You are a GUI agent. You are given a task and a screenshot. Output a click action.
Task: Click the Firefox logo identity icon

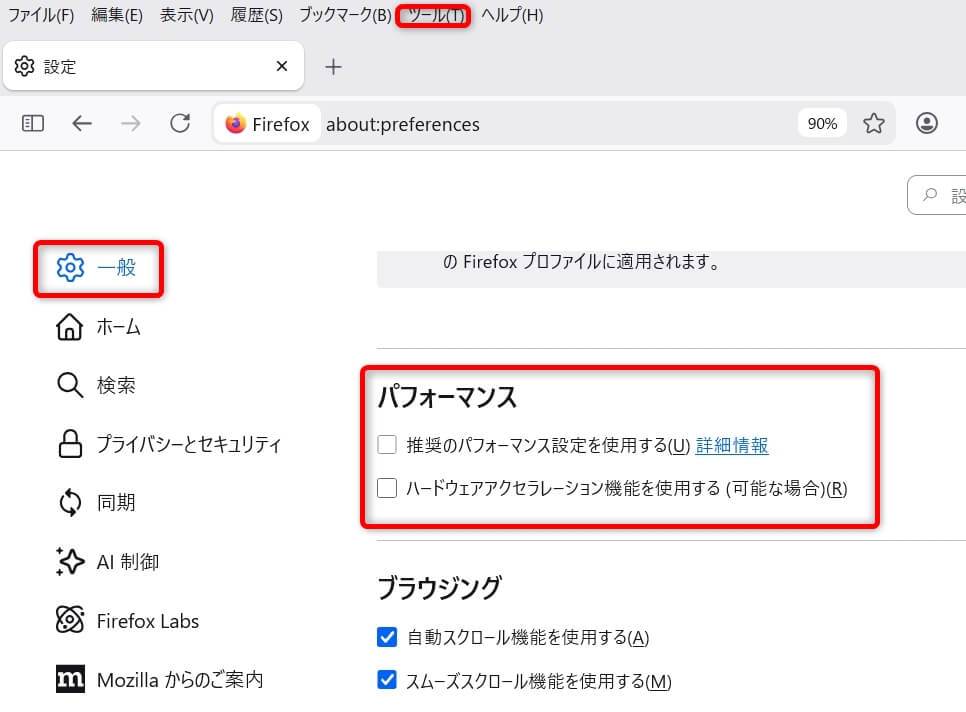click(x=236, y=124)
